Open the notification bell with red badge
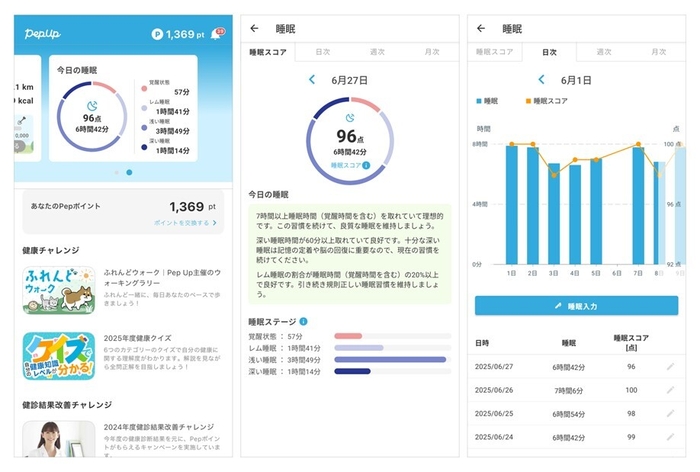This screenshot has height=472, width=700. point(215,34)
